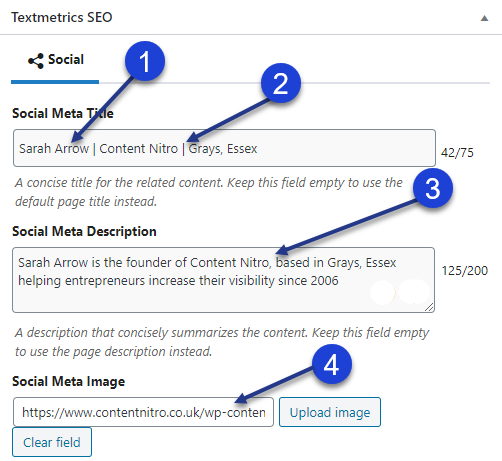Open the Social tab
This screenshot has height=461, width=502.
(55, 61)
